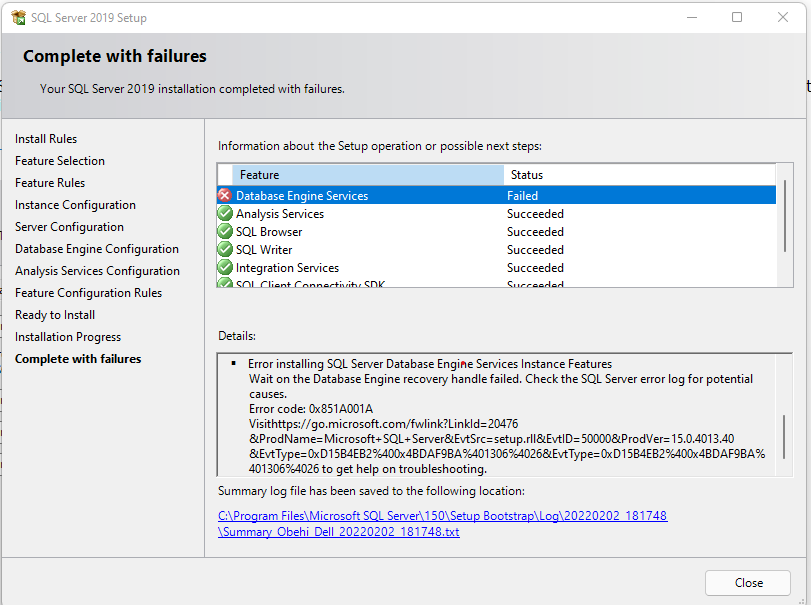The image size is (811, 605).
Task: Close the setup window via title bar X
Action: point(783,18)
